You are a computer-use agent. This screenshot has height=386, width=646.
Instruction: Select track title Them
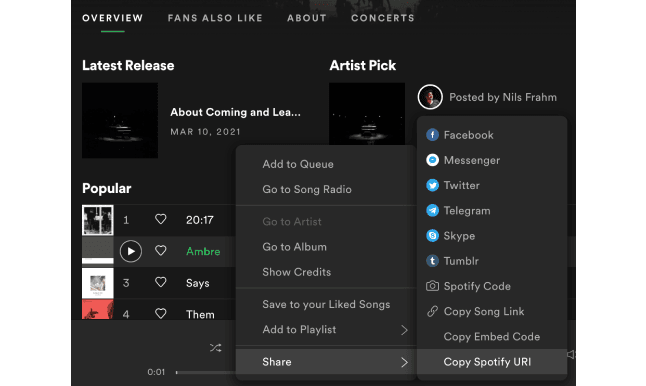click(200, 314)
